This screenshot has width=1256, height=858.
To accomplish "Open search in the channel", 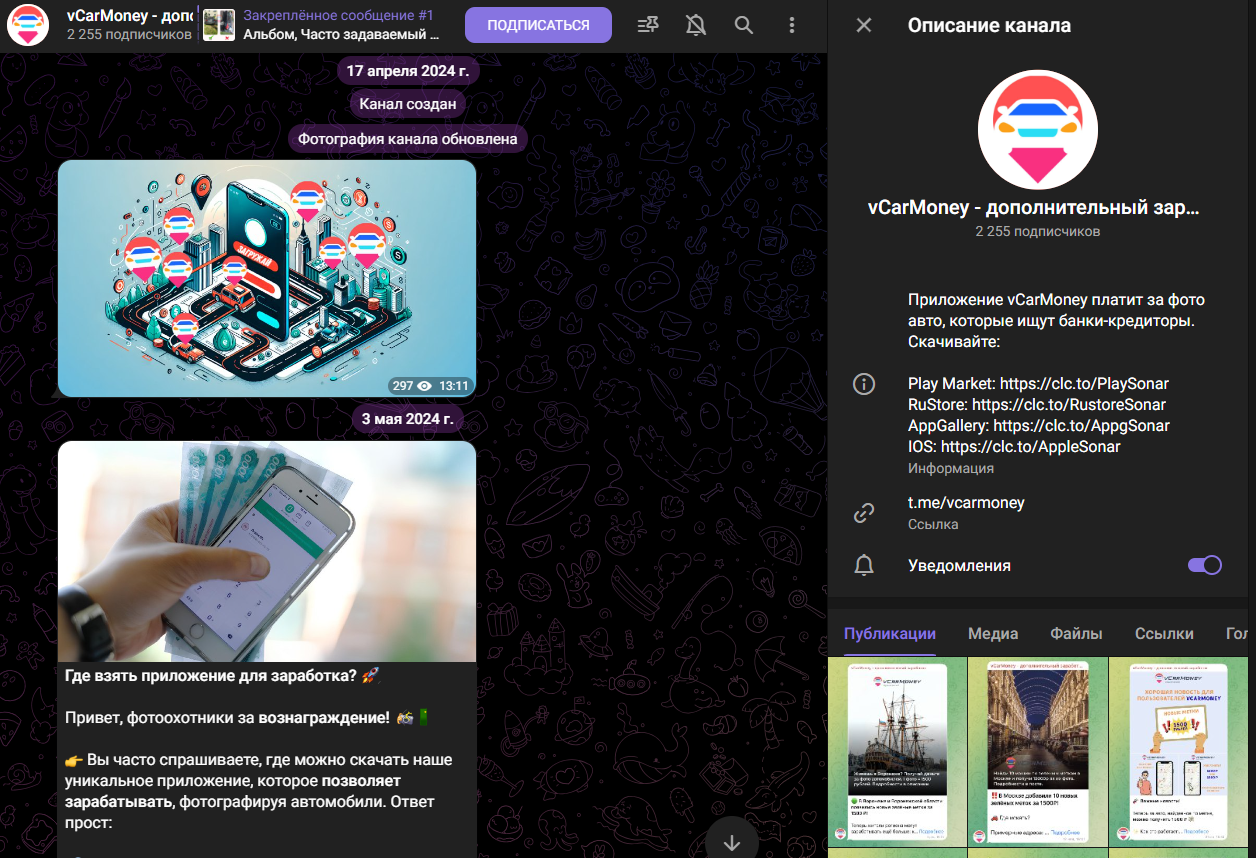I will click(x=744, y=25).
